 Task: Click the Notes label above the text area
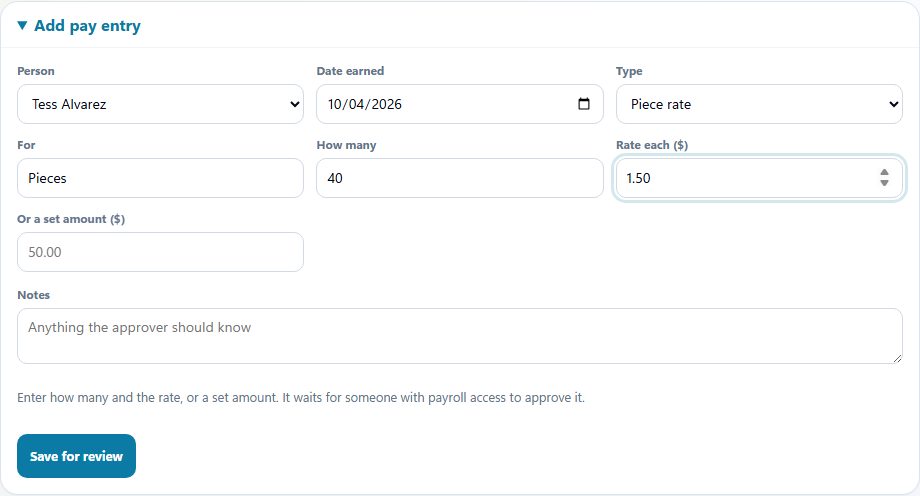[33, 295]
